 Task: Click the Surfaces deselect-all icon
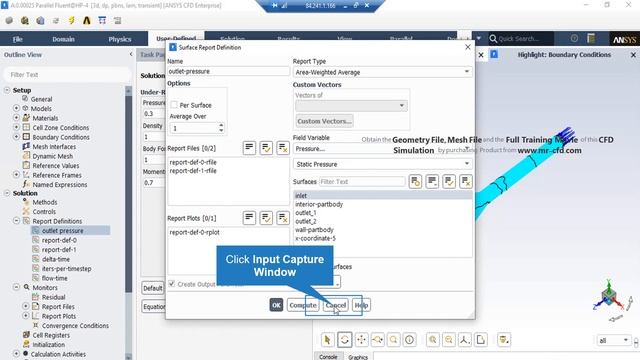pyautogui.click(x=466, y=182)
